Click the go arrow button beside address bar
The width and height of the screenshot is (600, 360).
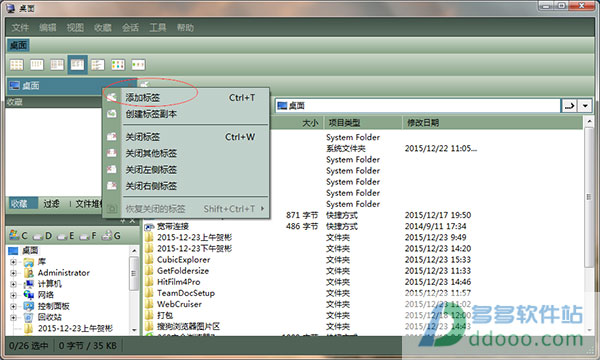click(x=569, y=106)
